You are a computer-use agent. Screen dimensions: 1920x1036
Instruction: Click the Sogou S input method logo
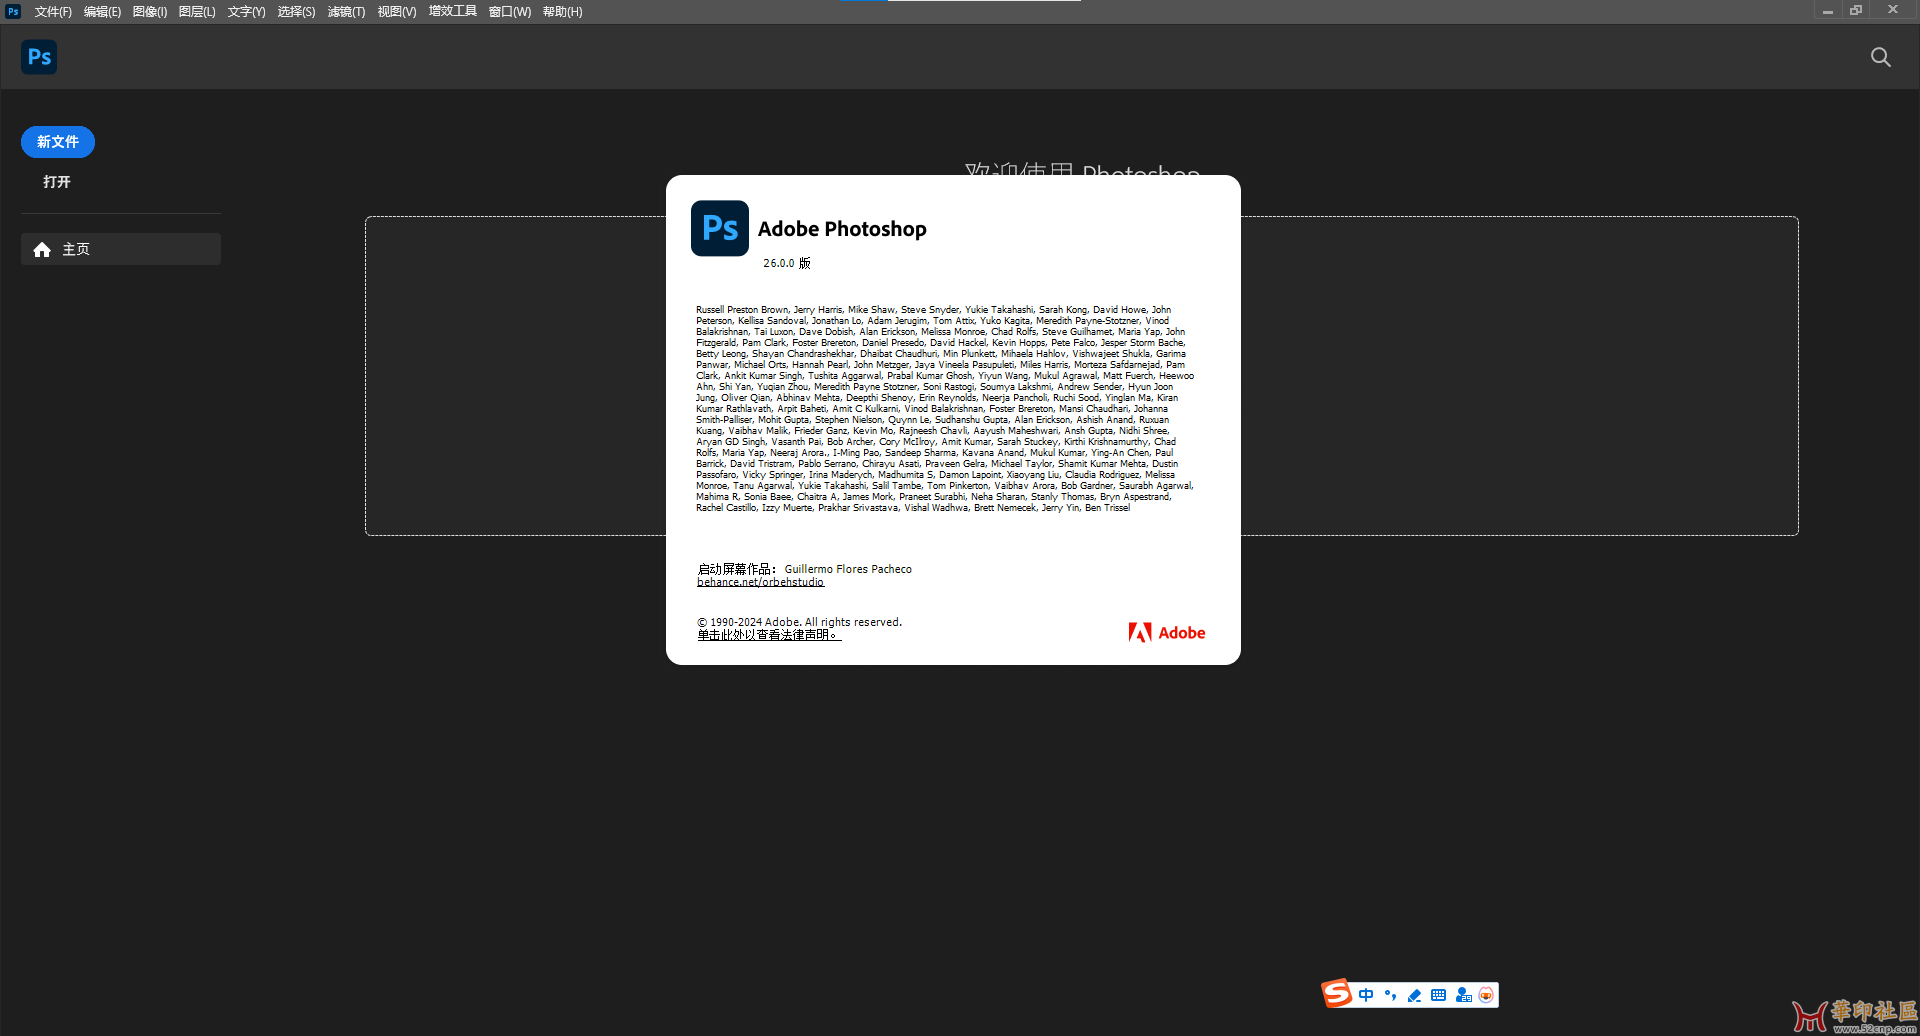1337,993
